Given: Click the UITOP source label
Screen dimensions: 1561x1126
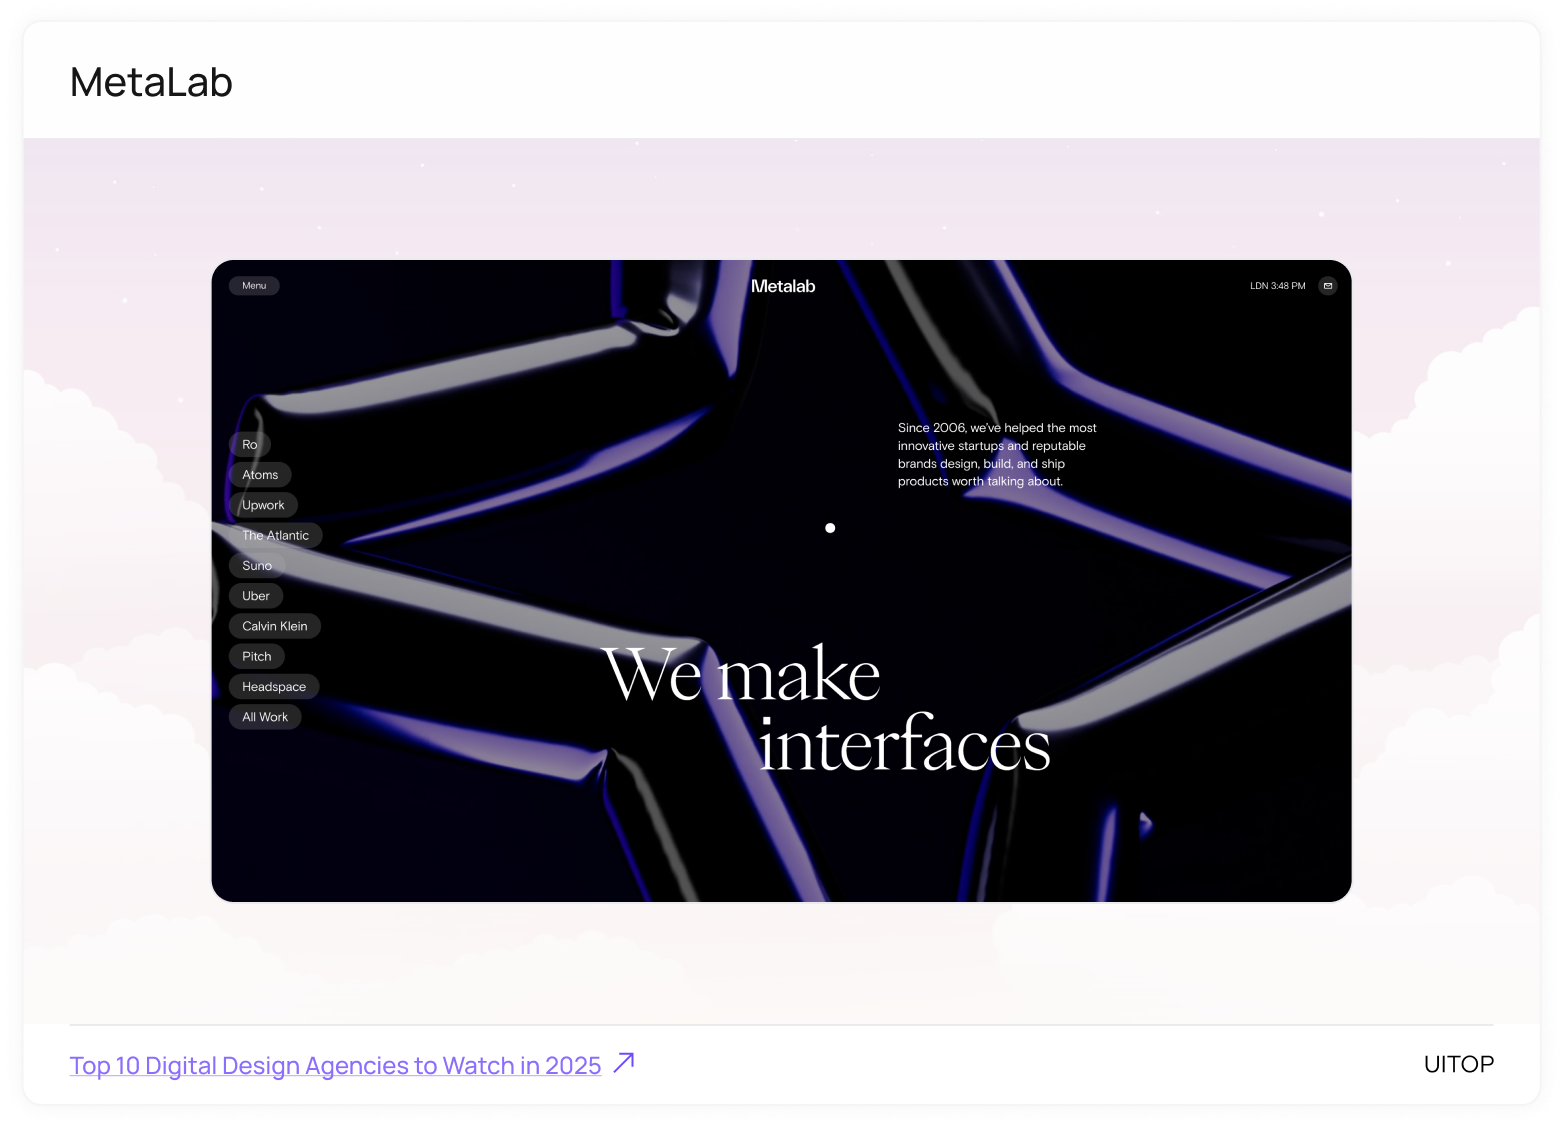Looking at the screenshot, I should point(1458,1064).
